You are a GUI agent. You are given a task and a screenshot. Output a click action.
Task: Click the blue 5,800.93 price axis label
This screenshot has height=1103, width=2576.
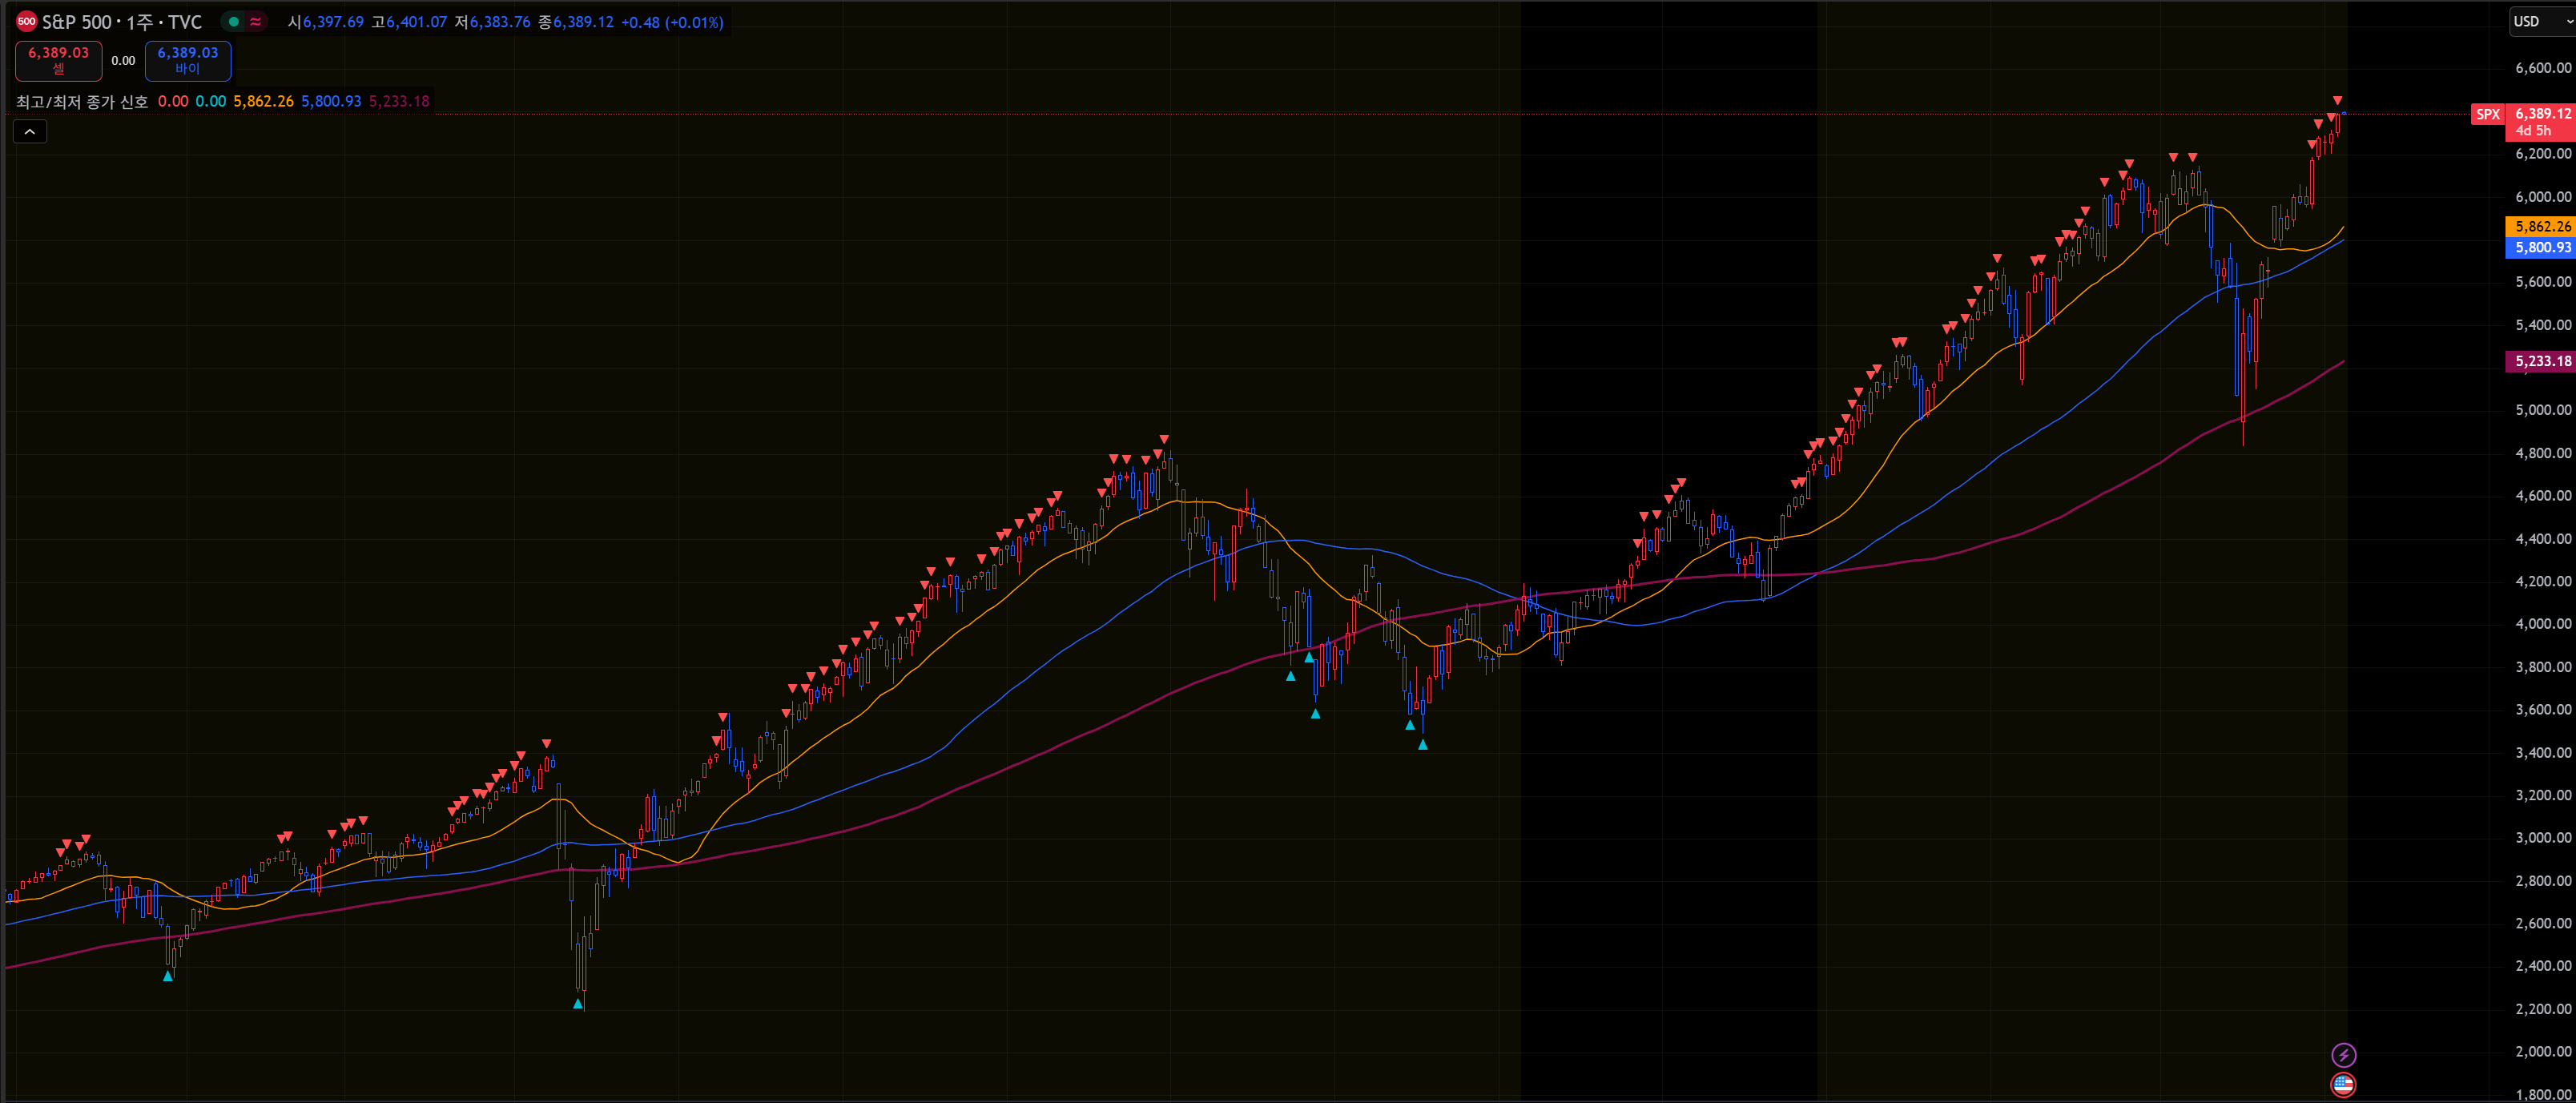(x=2541, y=247)
